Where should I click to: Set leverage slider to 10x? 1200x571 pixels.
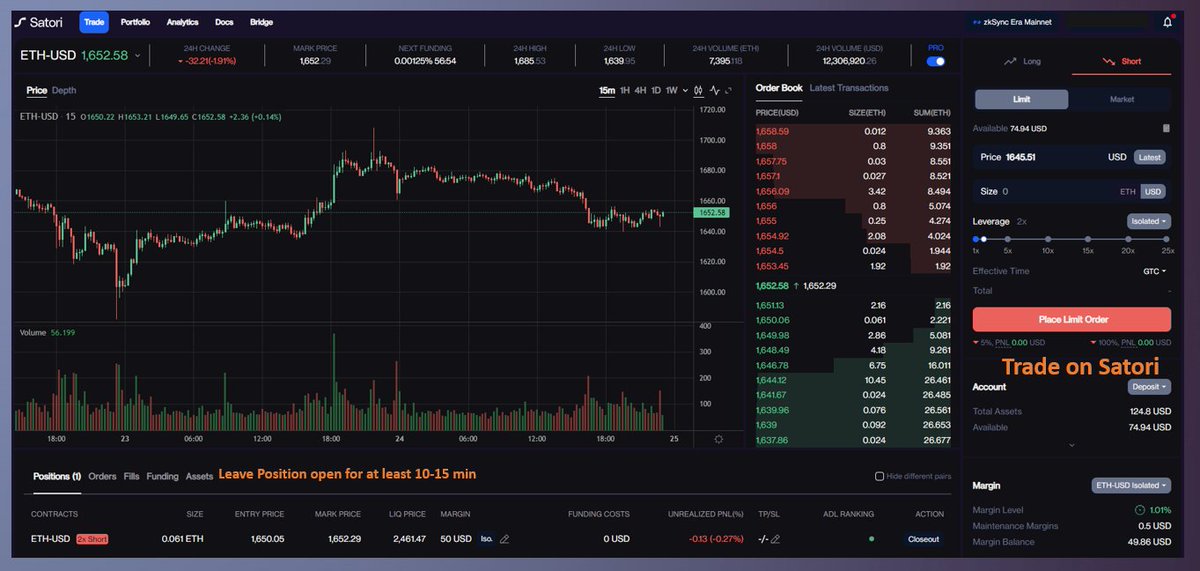point(1047,239)
